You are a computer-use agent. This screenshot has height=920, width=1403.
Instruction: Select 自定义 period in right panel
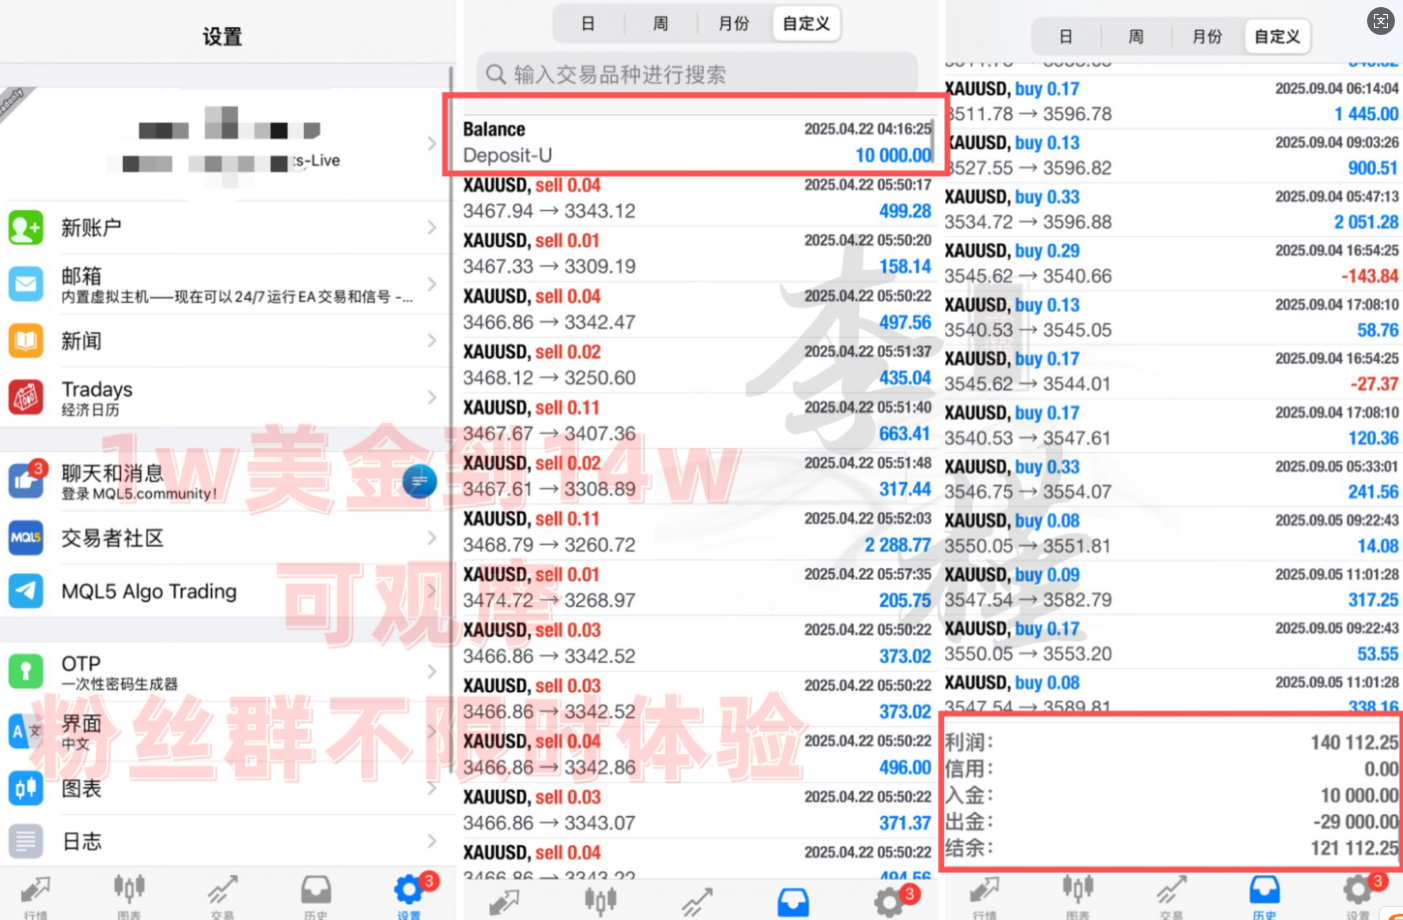pyautogui.click(x=1277, y=37)
